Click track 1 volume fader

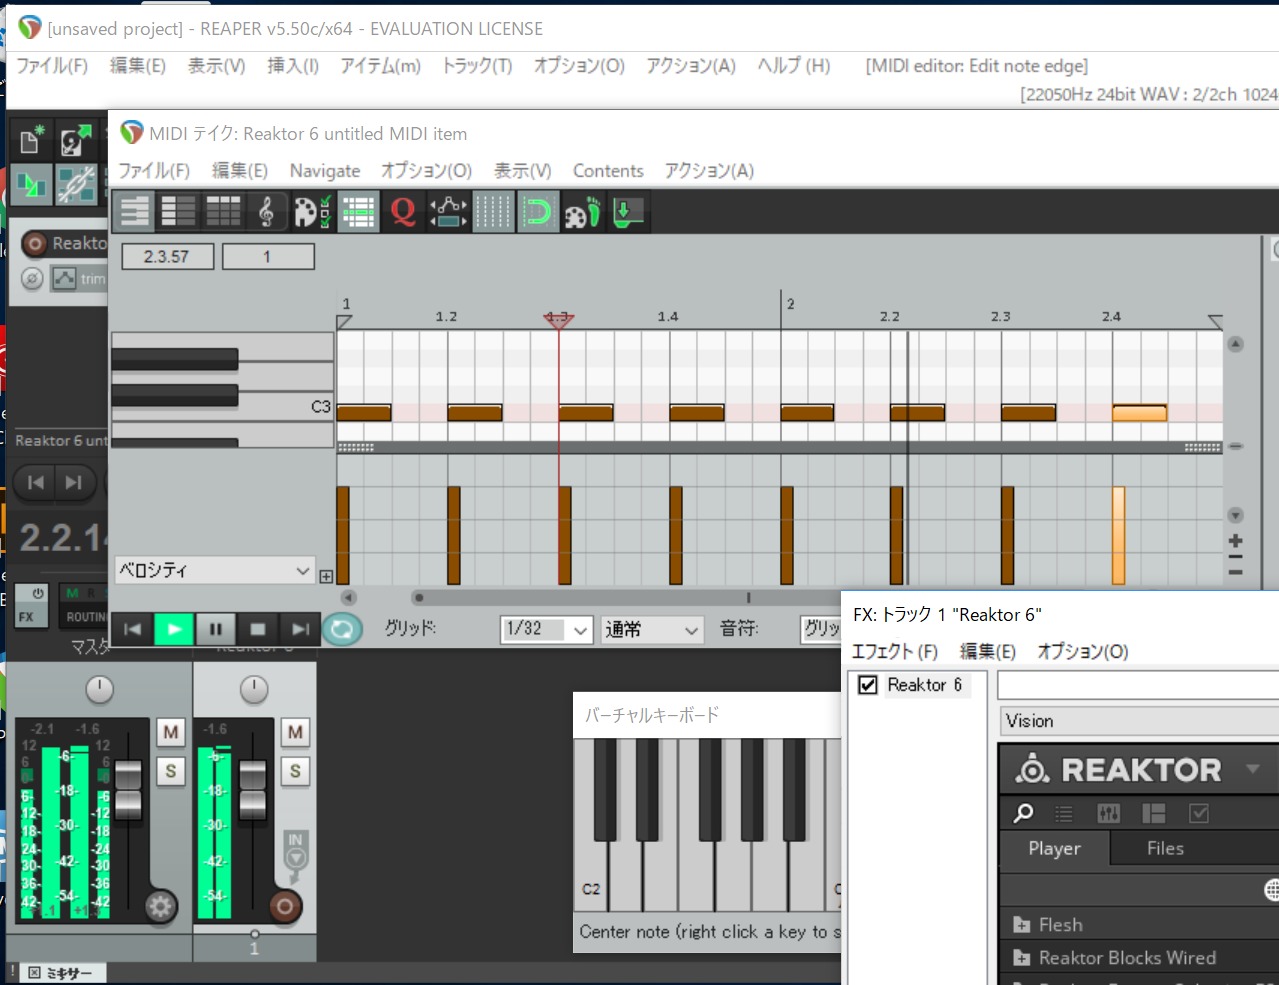[254, 790]
